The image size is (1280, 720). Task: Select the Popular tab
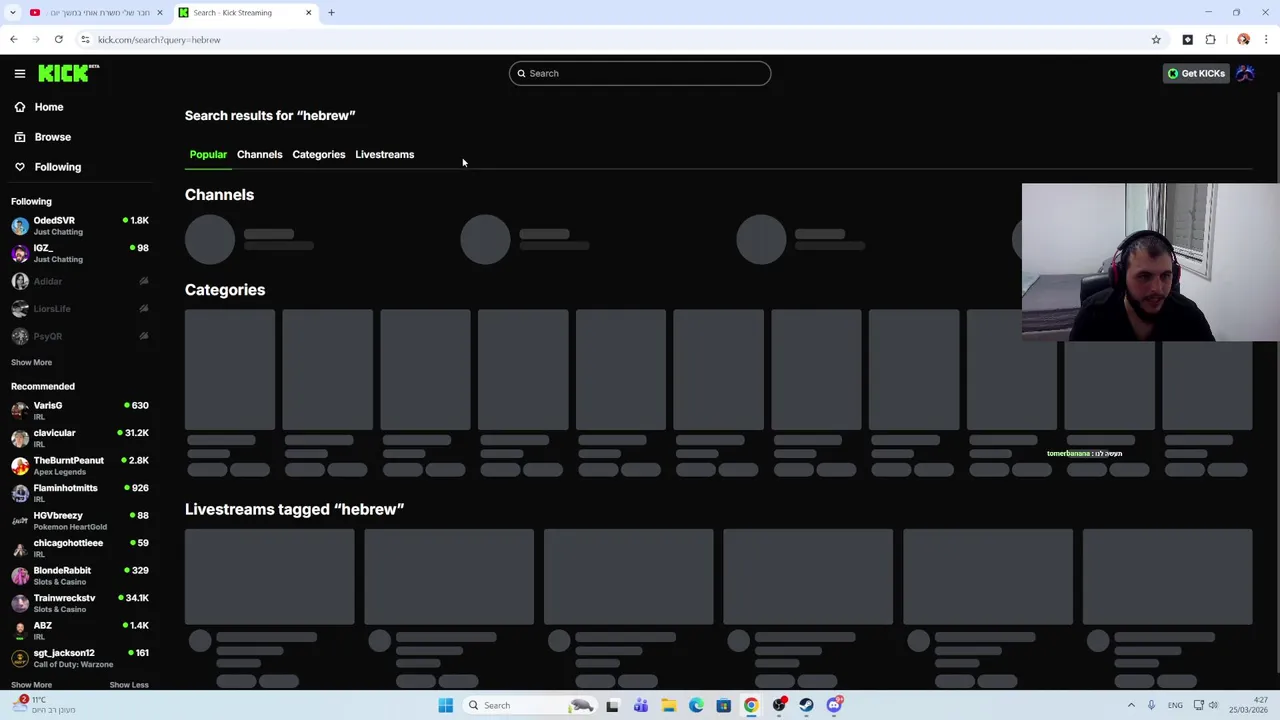(x=208, y=154)
